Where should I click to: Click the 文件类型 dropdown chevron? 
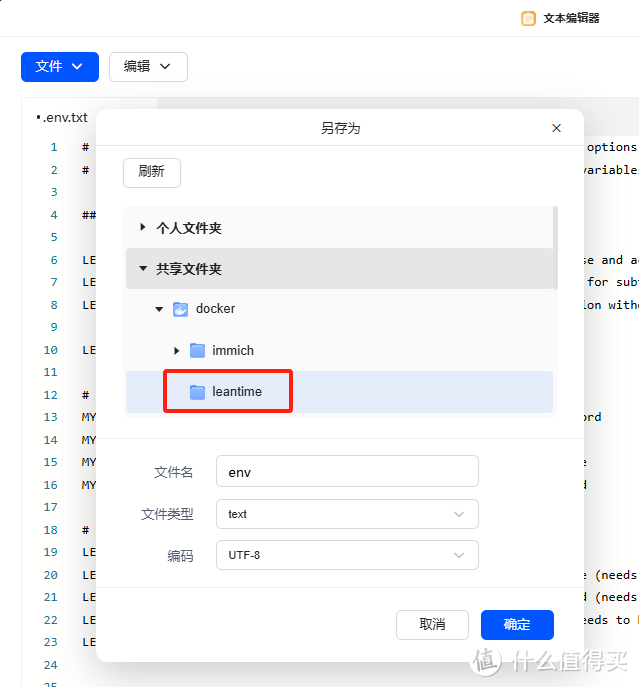tap(458, 514)
